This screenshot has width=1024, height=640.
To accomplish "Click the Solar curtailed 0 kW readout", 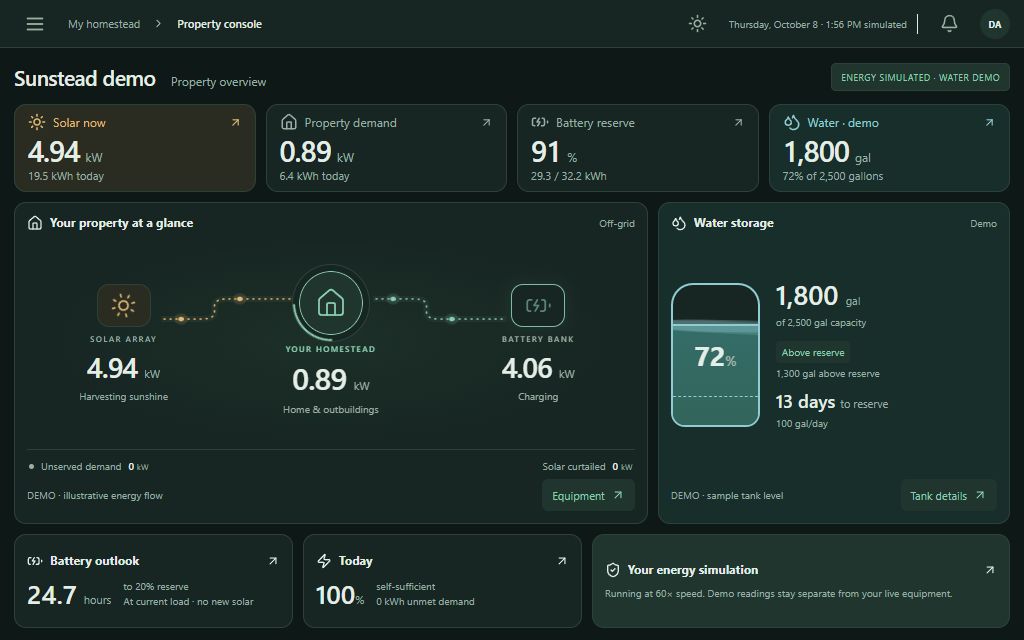I will click(x=587, y=467).
